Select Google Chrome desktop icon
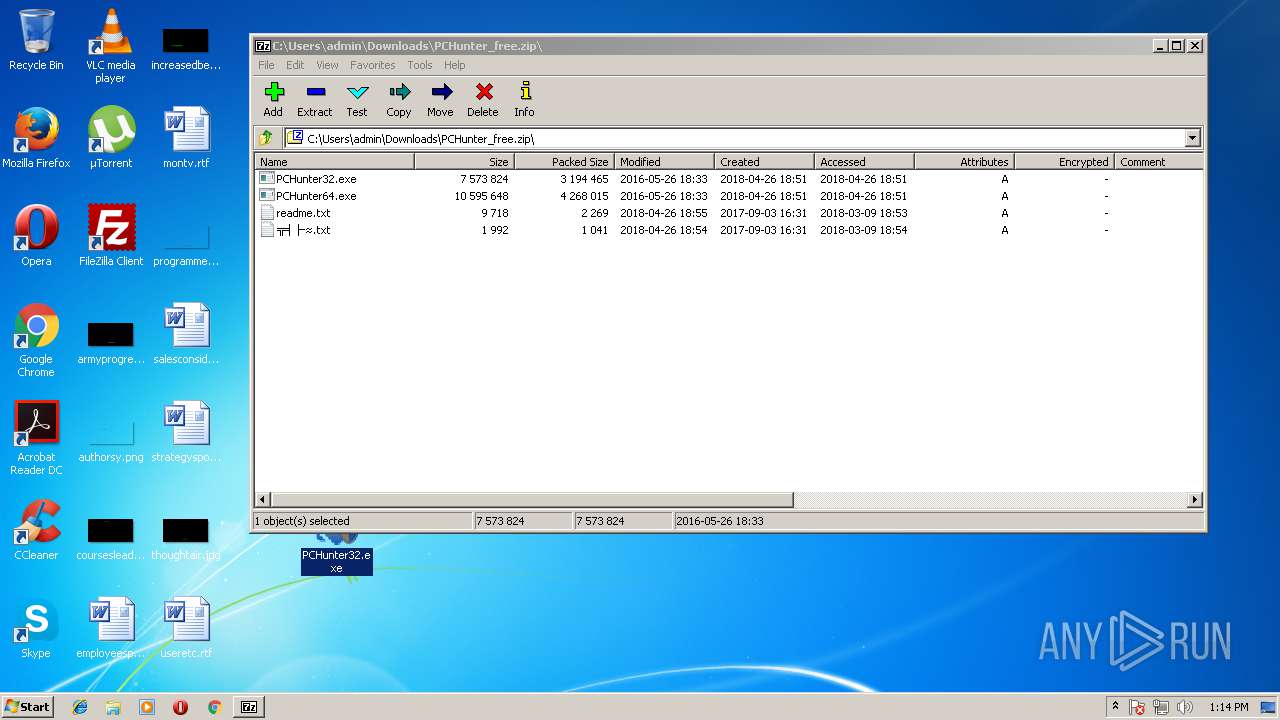Screen dimensions: 1280x720 tap(36, 340)
